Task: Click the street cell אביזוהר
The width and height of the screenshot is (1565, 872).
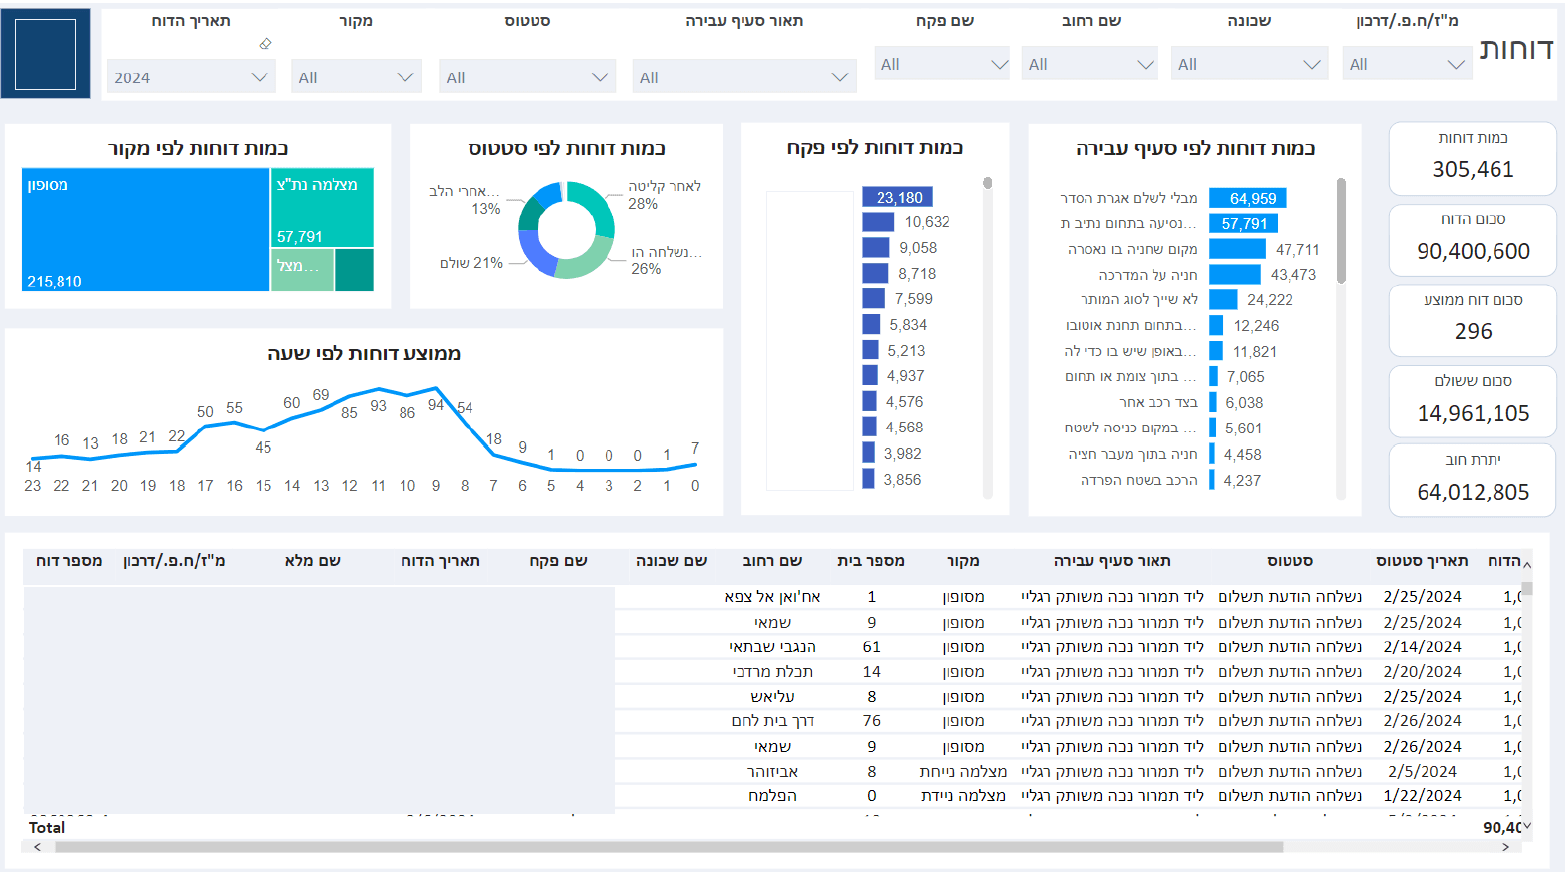Action: coord(772,772)
